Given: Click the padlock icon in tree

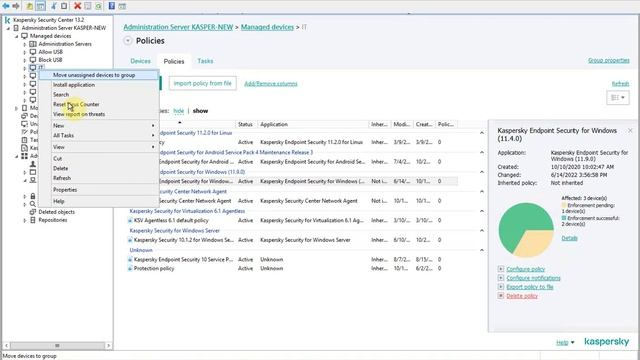Looking at the screenshot, I should pyautogui.click(x=33, y=196).
